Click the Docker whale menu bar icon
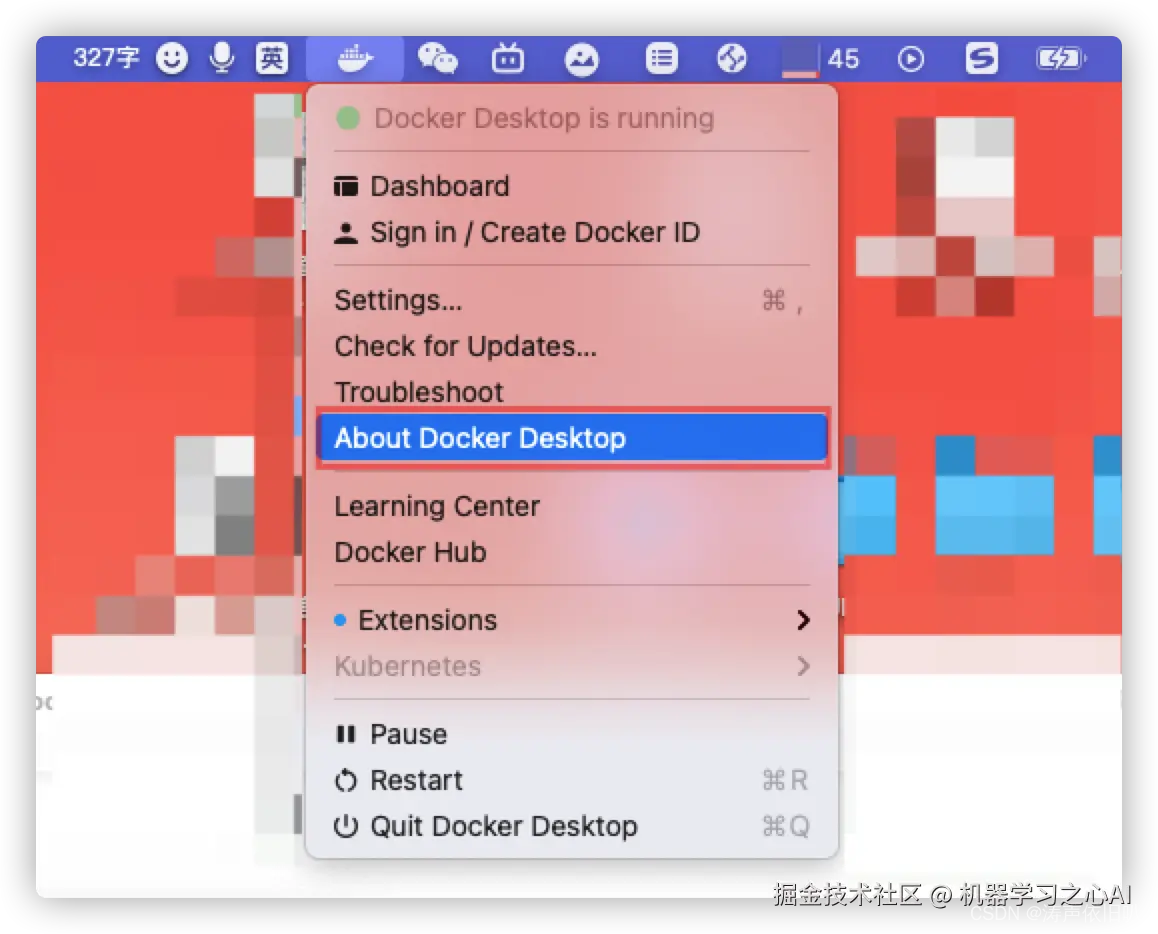Image resolution: width=1158 pixels, height=934 pixels. [x=355, y=58]
